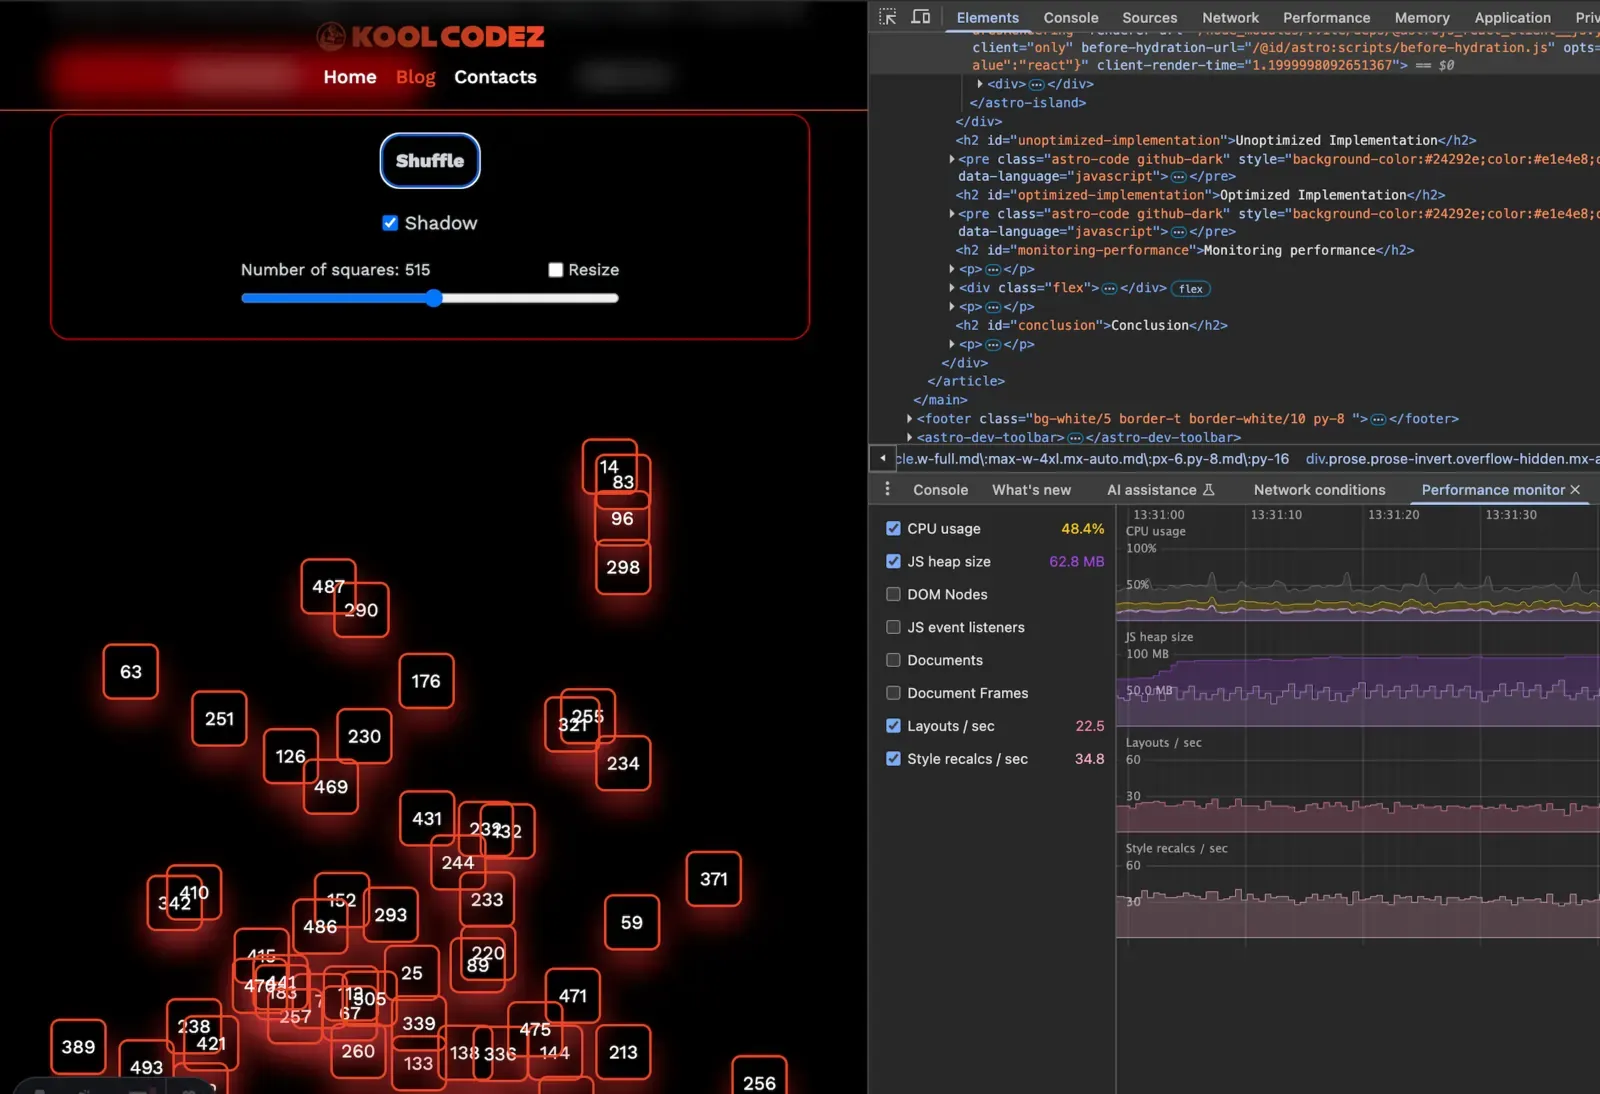Image resolution: width=1600 pixels, height=1094 pixels.
Task: Expand the conclusion paragraph element
Action: 951,344
